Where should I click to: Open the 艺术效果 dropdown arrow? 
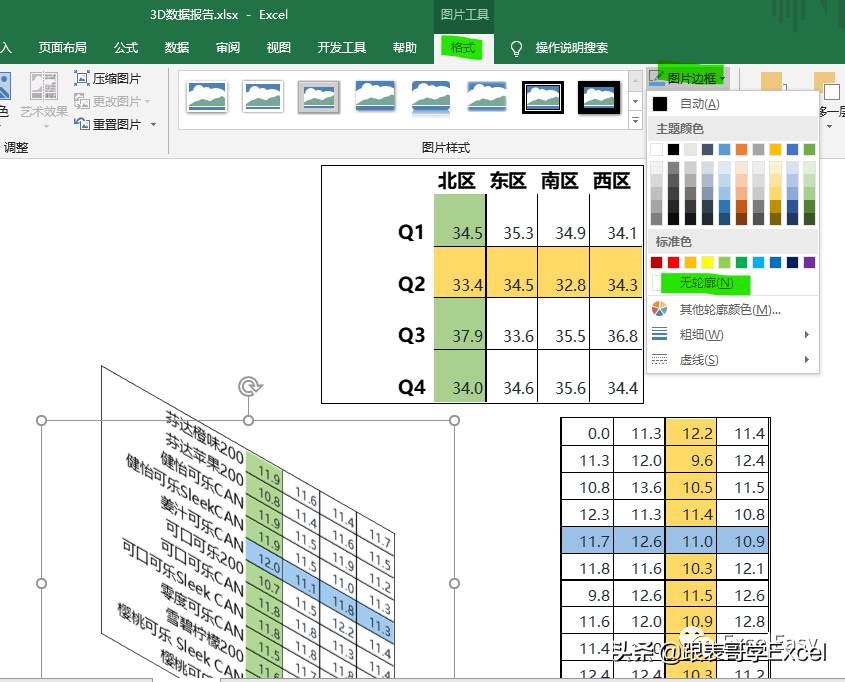tap(45, 127)
